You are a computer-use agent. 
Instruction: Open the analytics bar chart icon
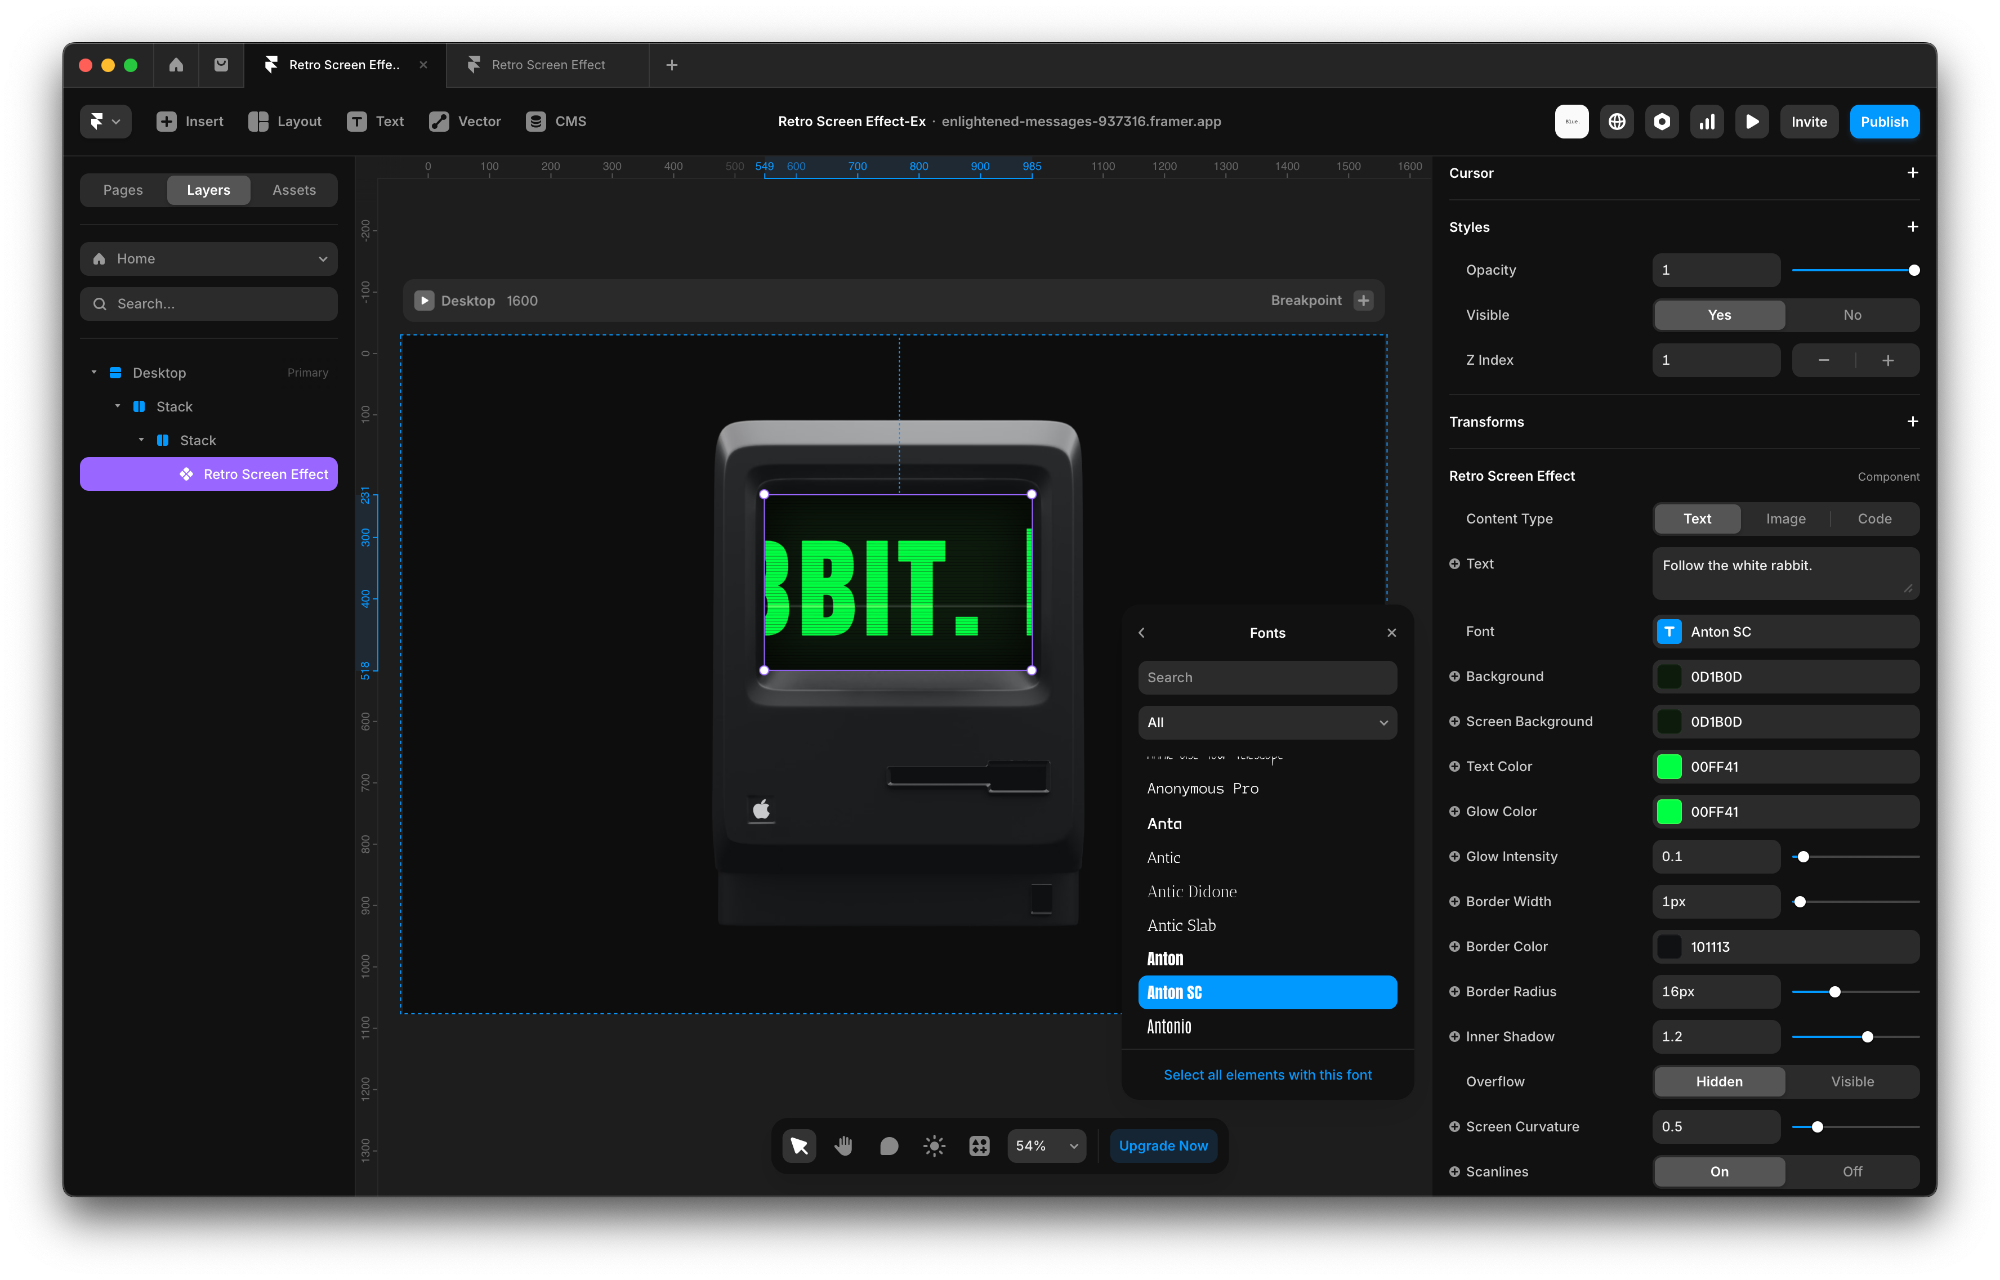pyautogui.click(x=1706, y=121)
